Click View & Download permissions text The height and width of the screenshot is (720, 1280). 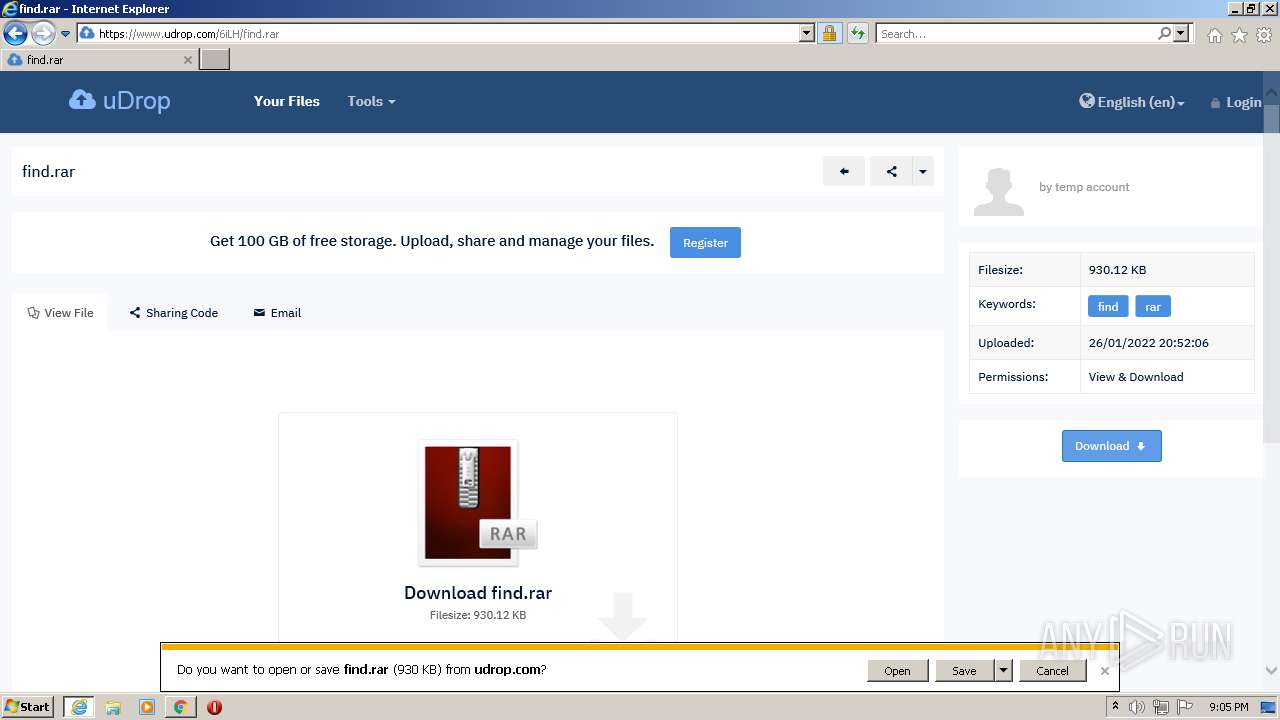(1136, 377)
